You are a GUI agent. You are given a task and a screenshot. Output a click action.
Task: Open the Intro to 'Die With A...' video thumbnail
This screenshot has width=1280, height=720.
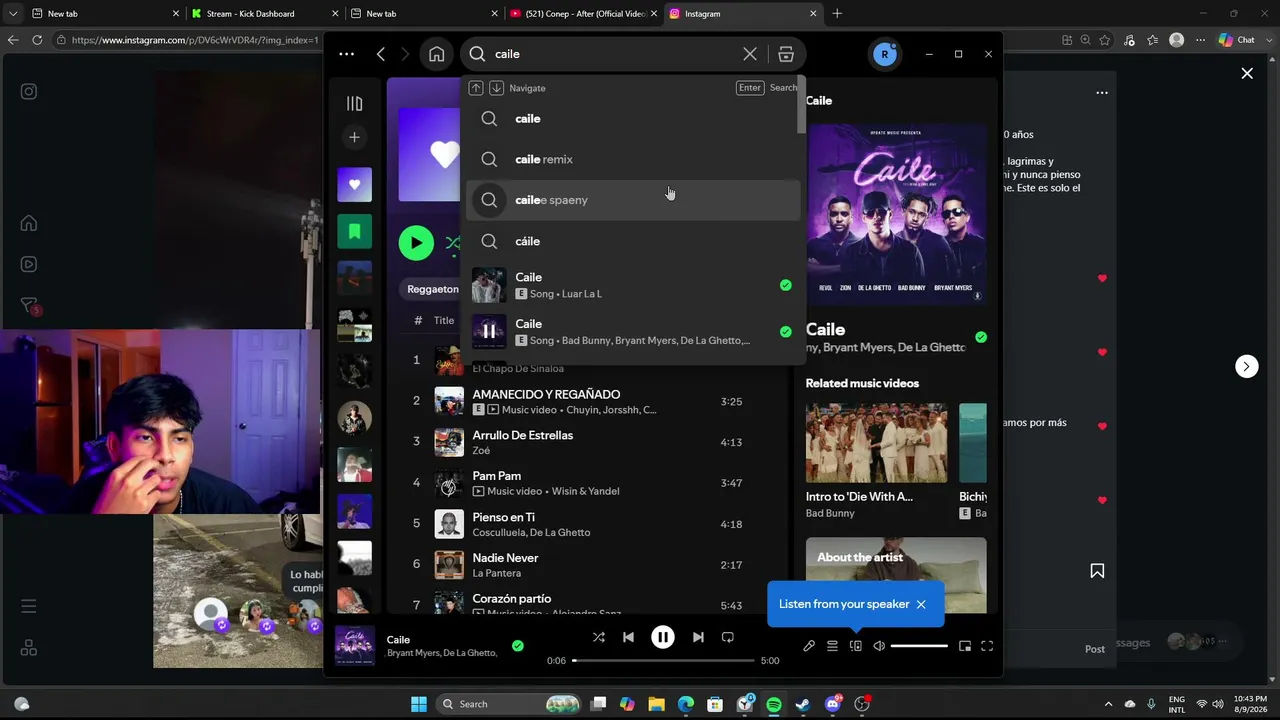[x=877, y=443]
